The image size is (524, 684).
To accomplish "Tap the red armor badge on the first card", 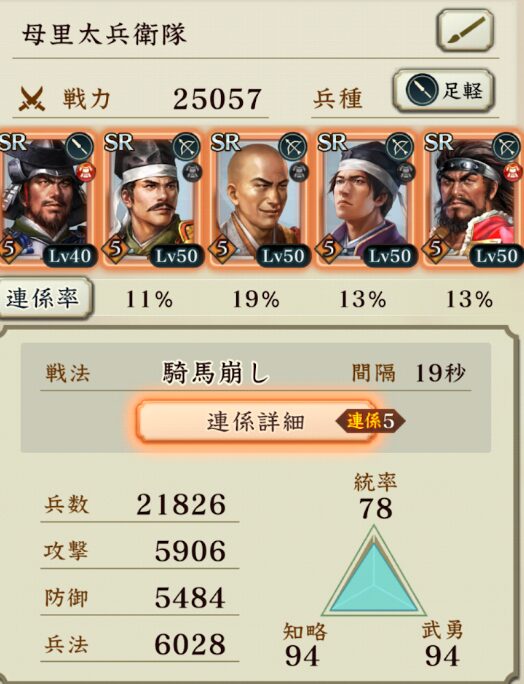I will click(x=85, y=172).
